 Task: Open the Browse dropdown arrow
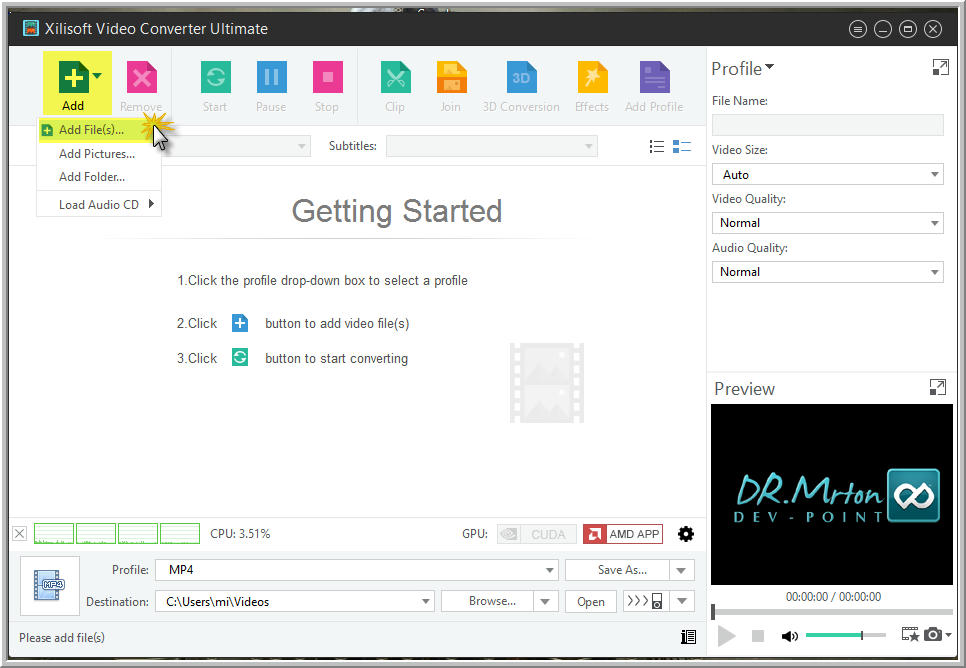coord(545,601)
